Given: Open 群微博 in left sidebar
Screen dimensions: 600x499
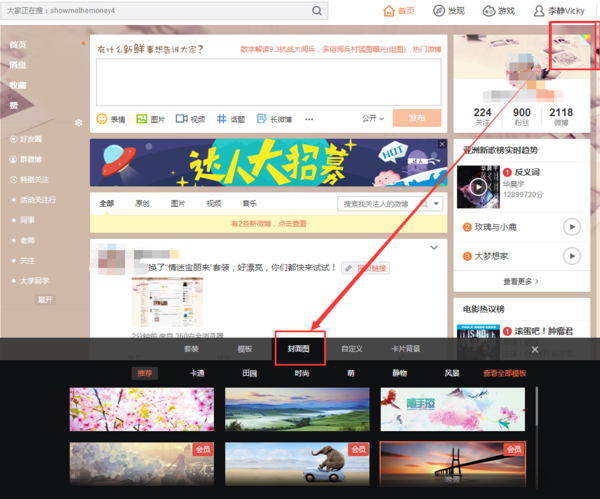Looking at the screenshot, I should click(x=26, y=159).
